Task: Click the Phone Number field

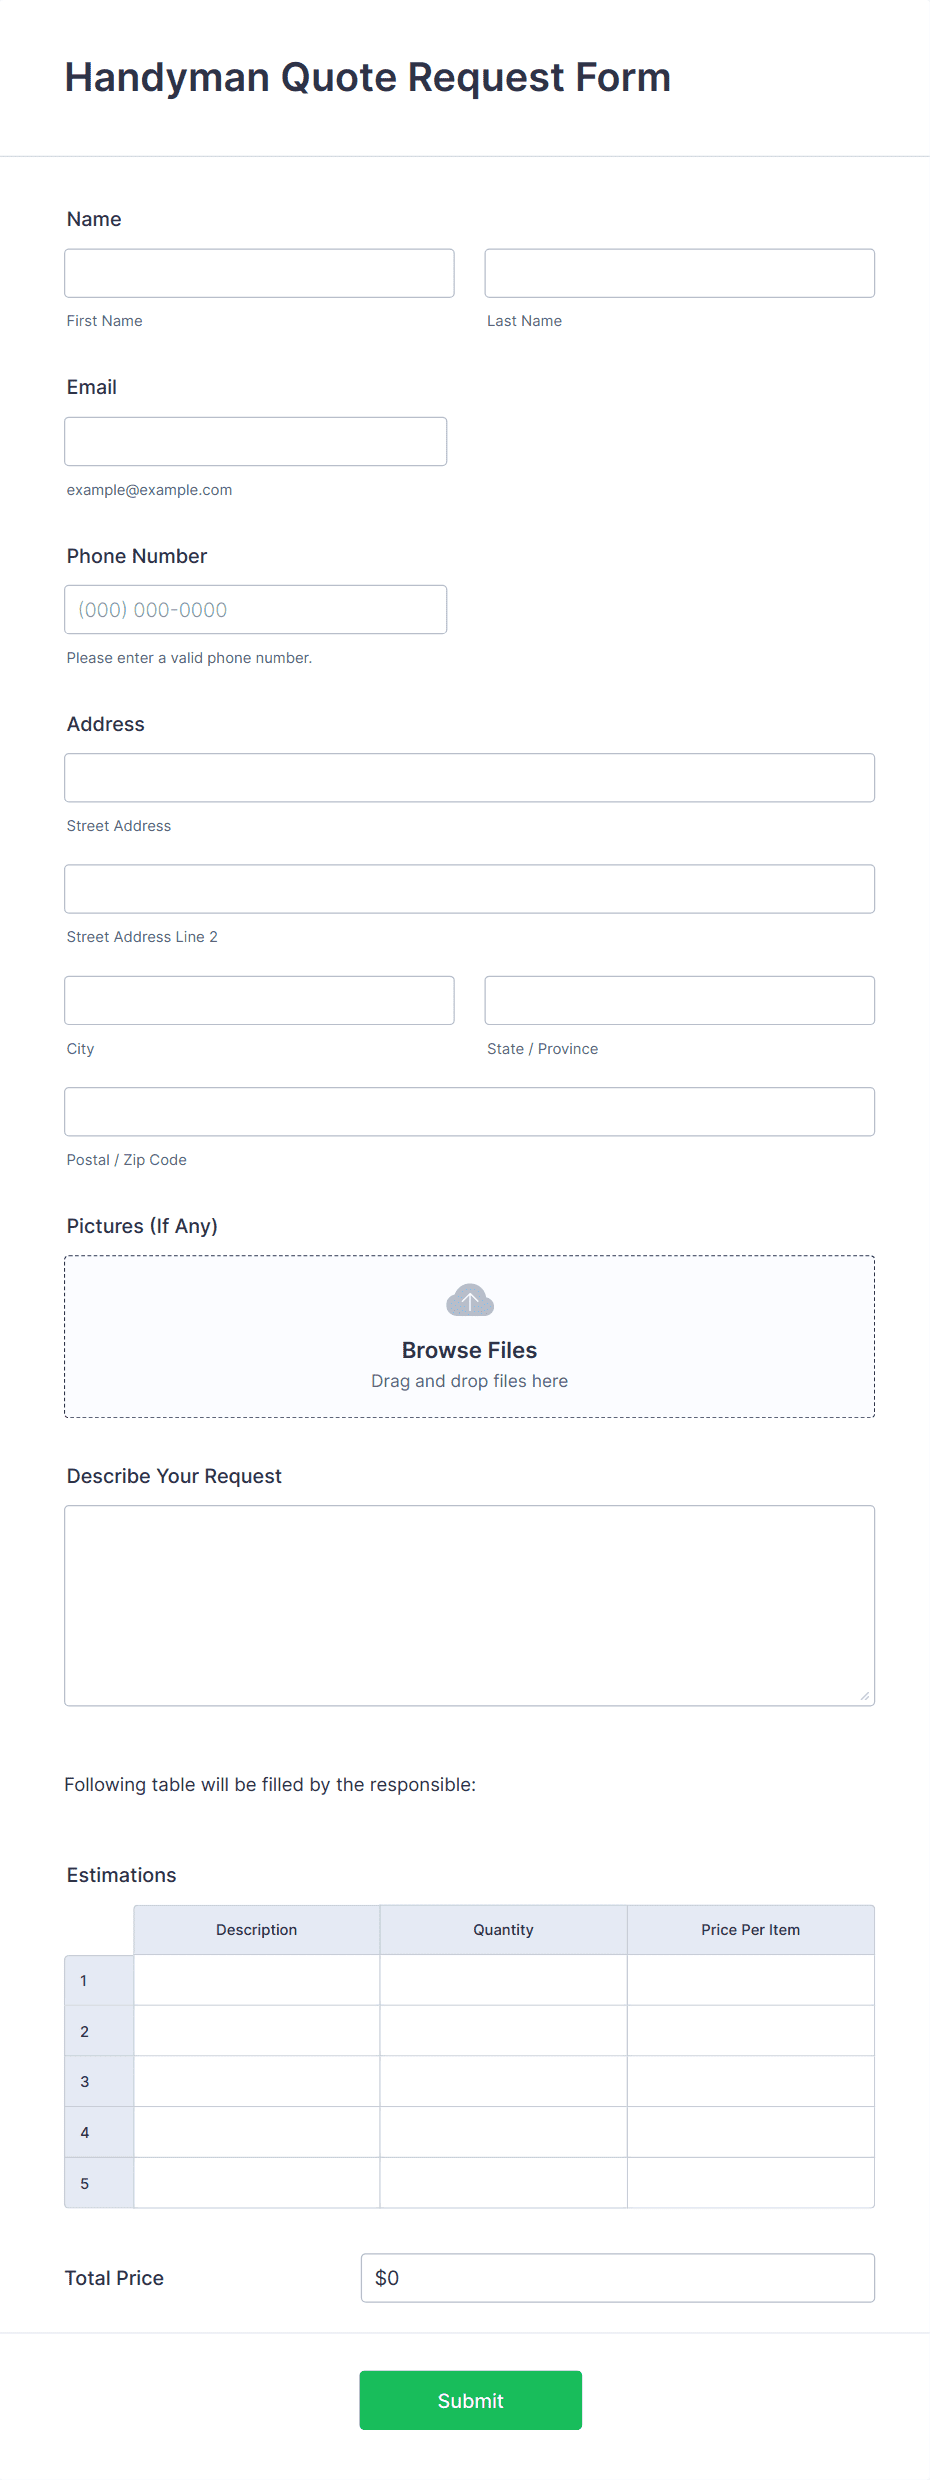Action: coord(255,609)
